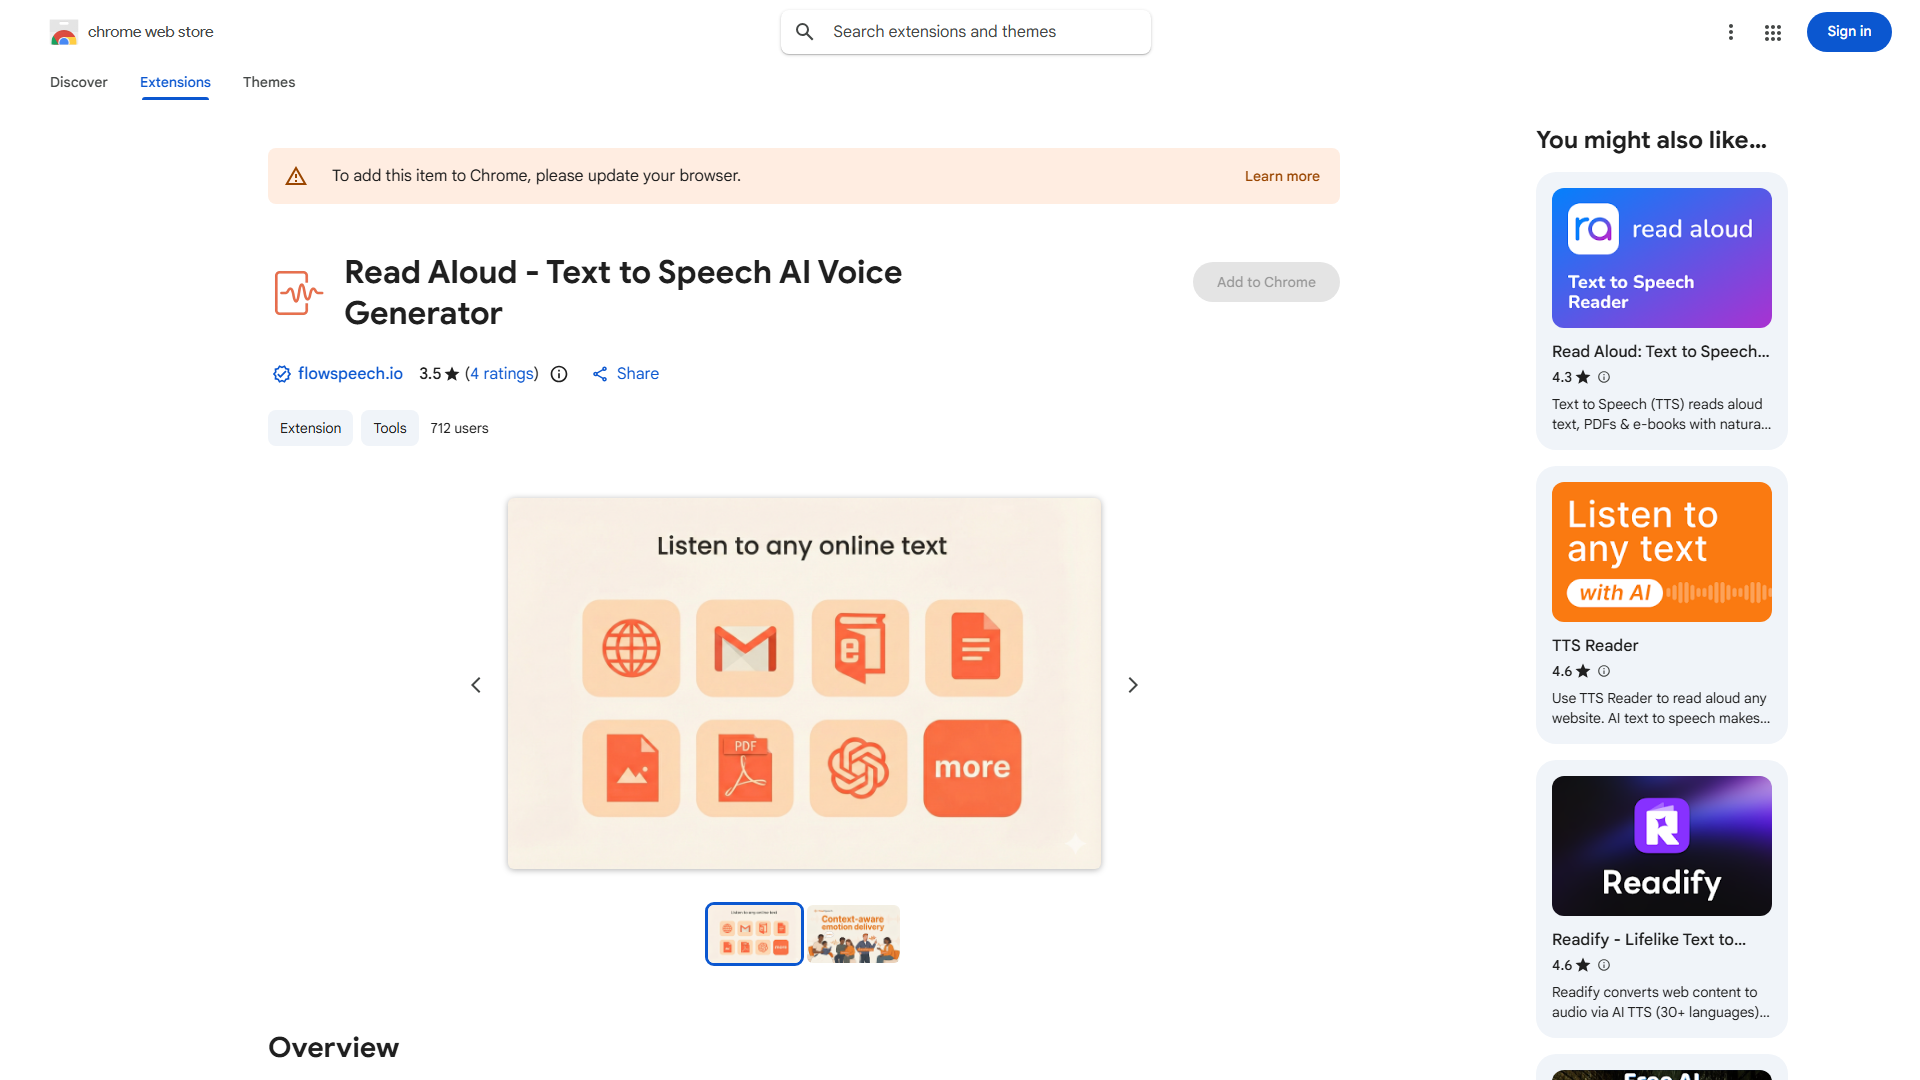Click the Chrome Web Store logo
This screenshot has width=1920, height=1080.
point(64,32)
